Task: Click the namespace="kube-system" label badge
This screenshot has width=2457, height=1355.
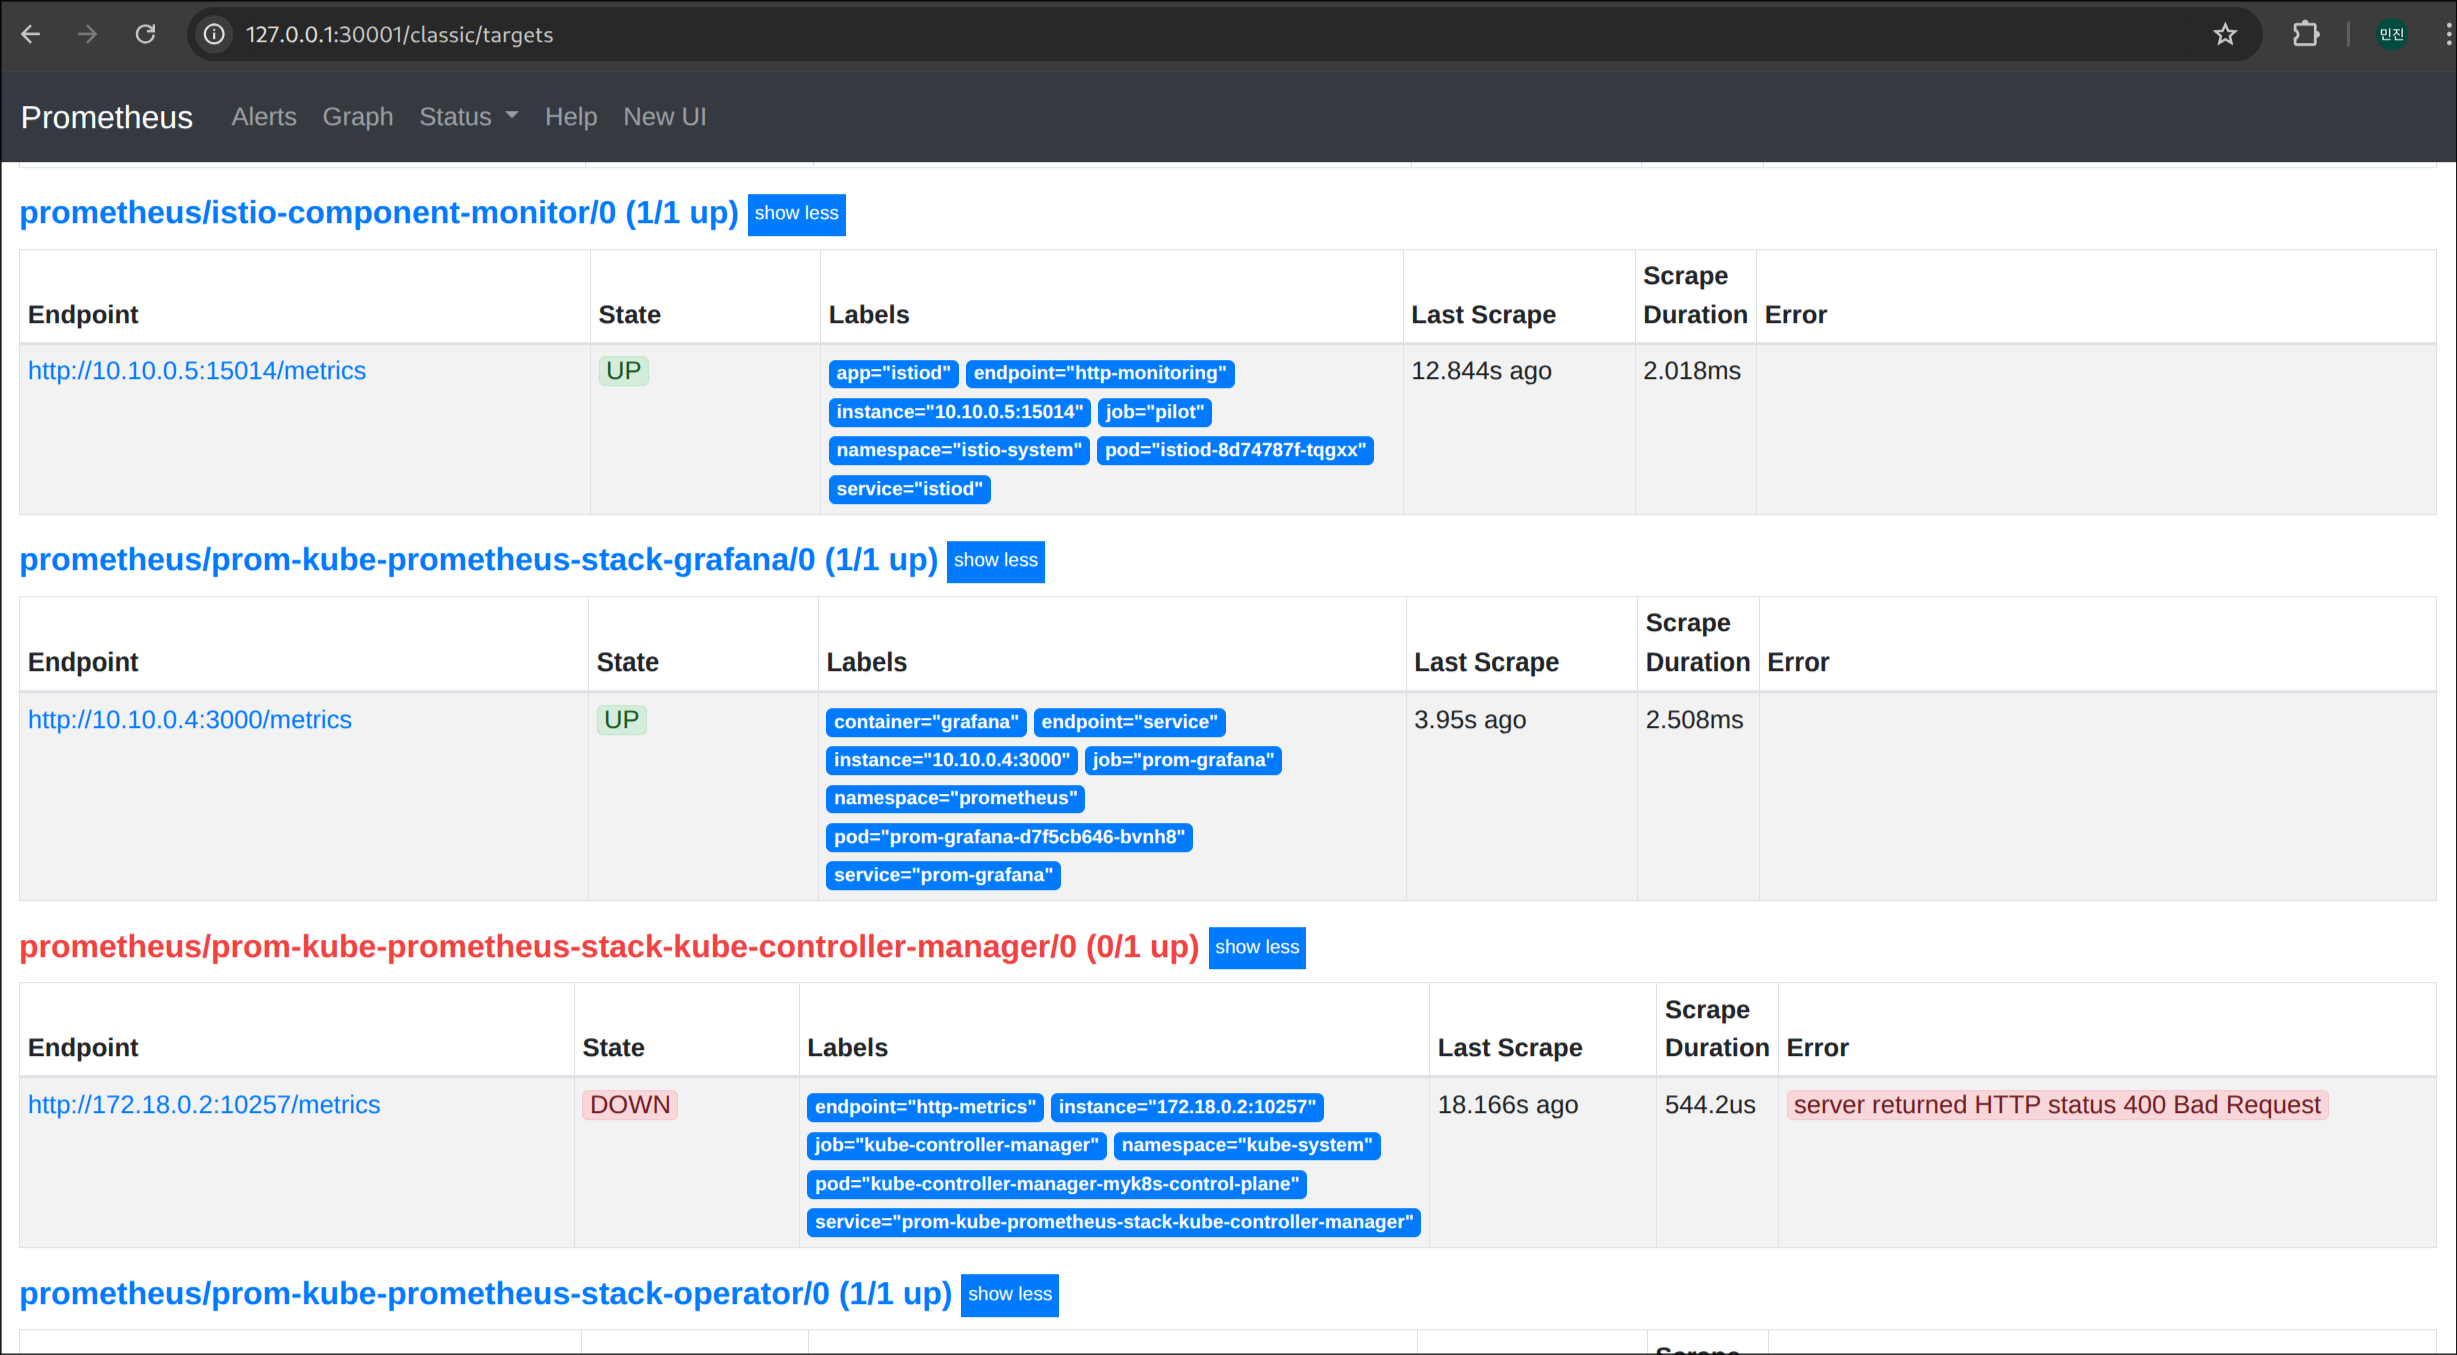Action: click(x=1247, y=1146)
